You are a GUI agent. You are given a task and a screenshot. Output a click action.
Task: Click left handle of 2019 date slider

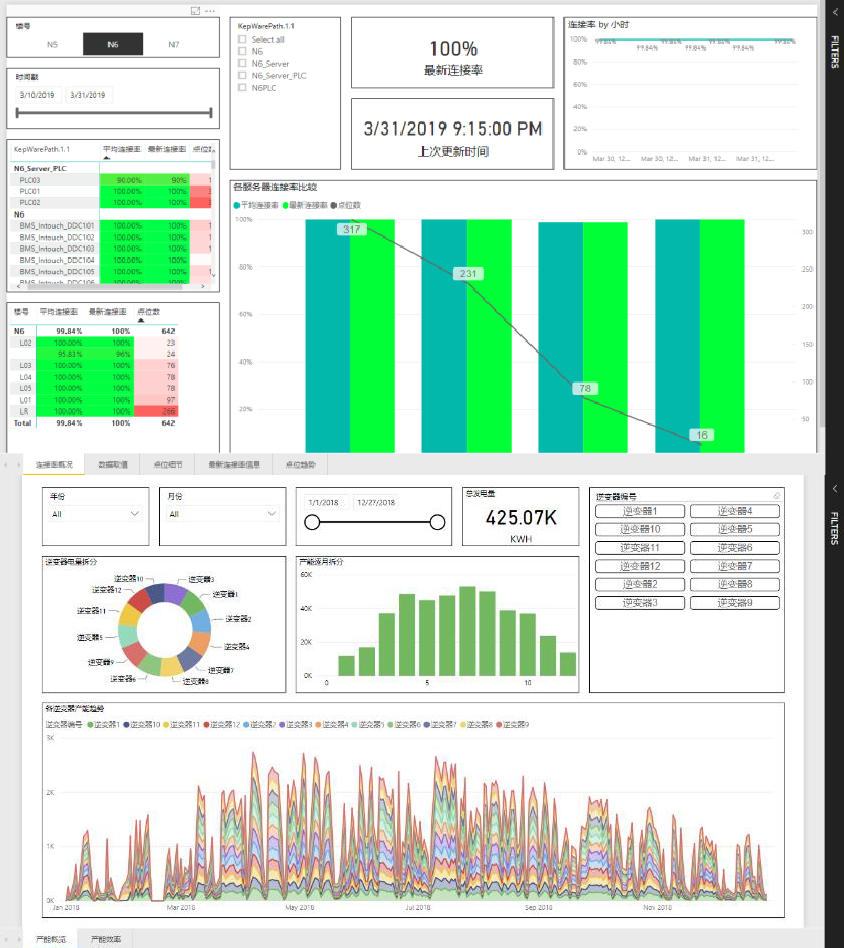click(x=18, y=112)
